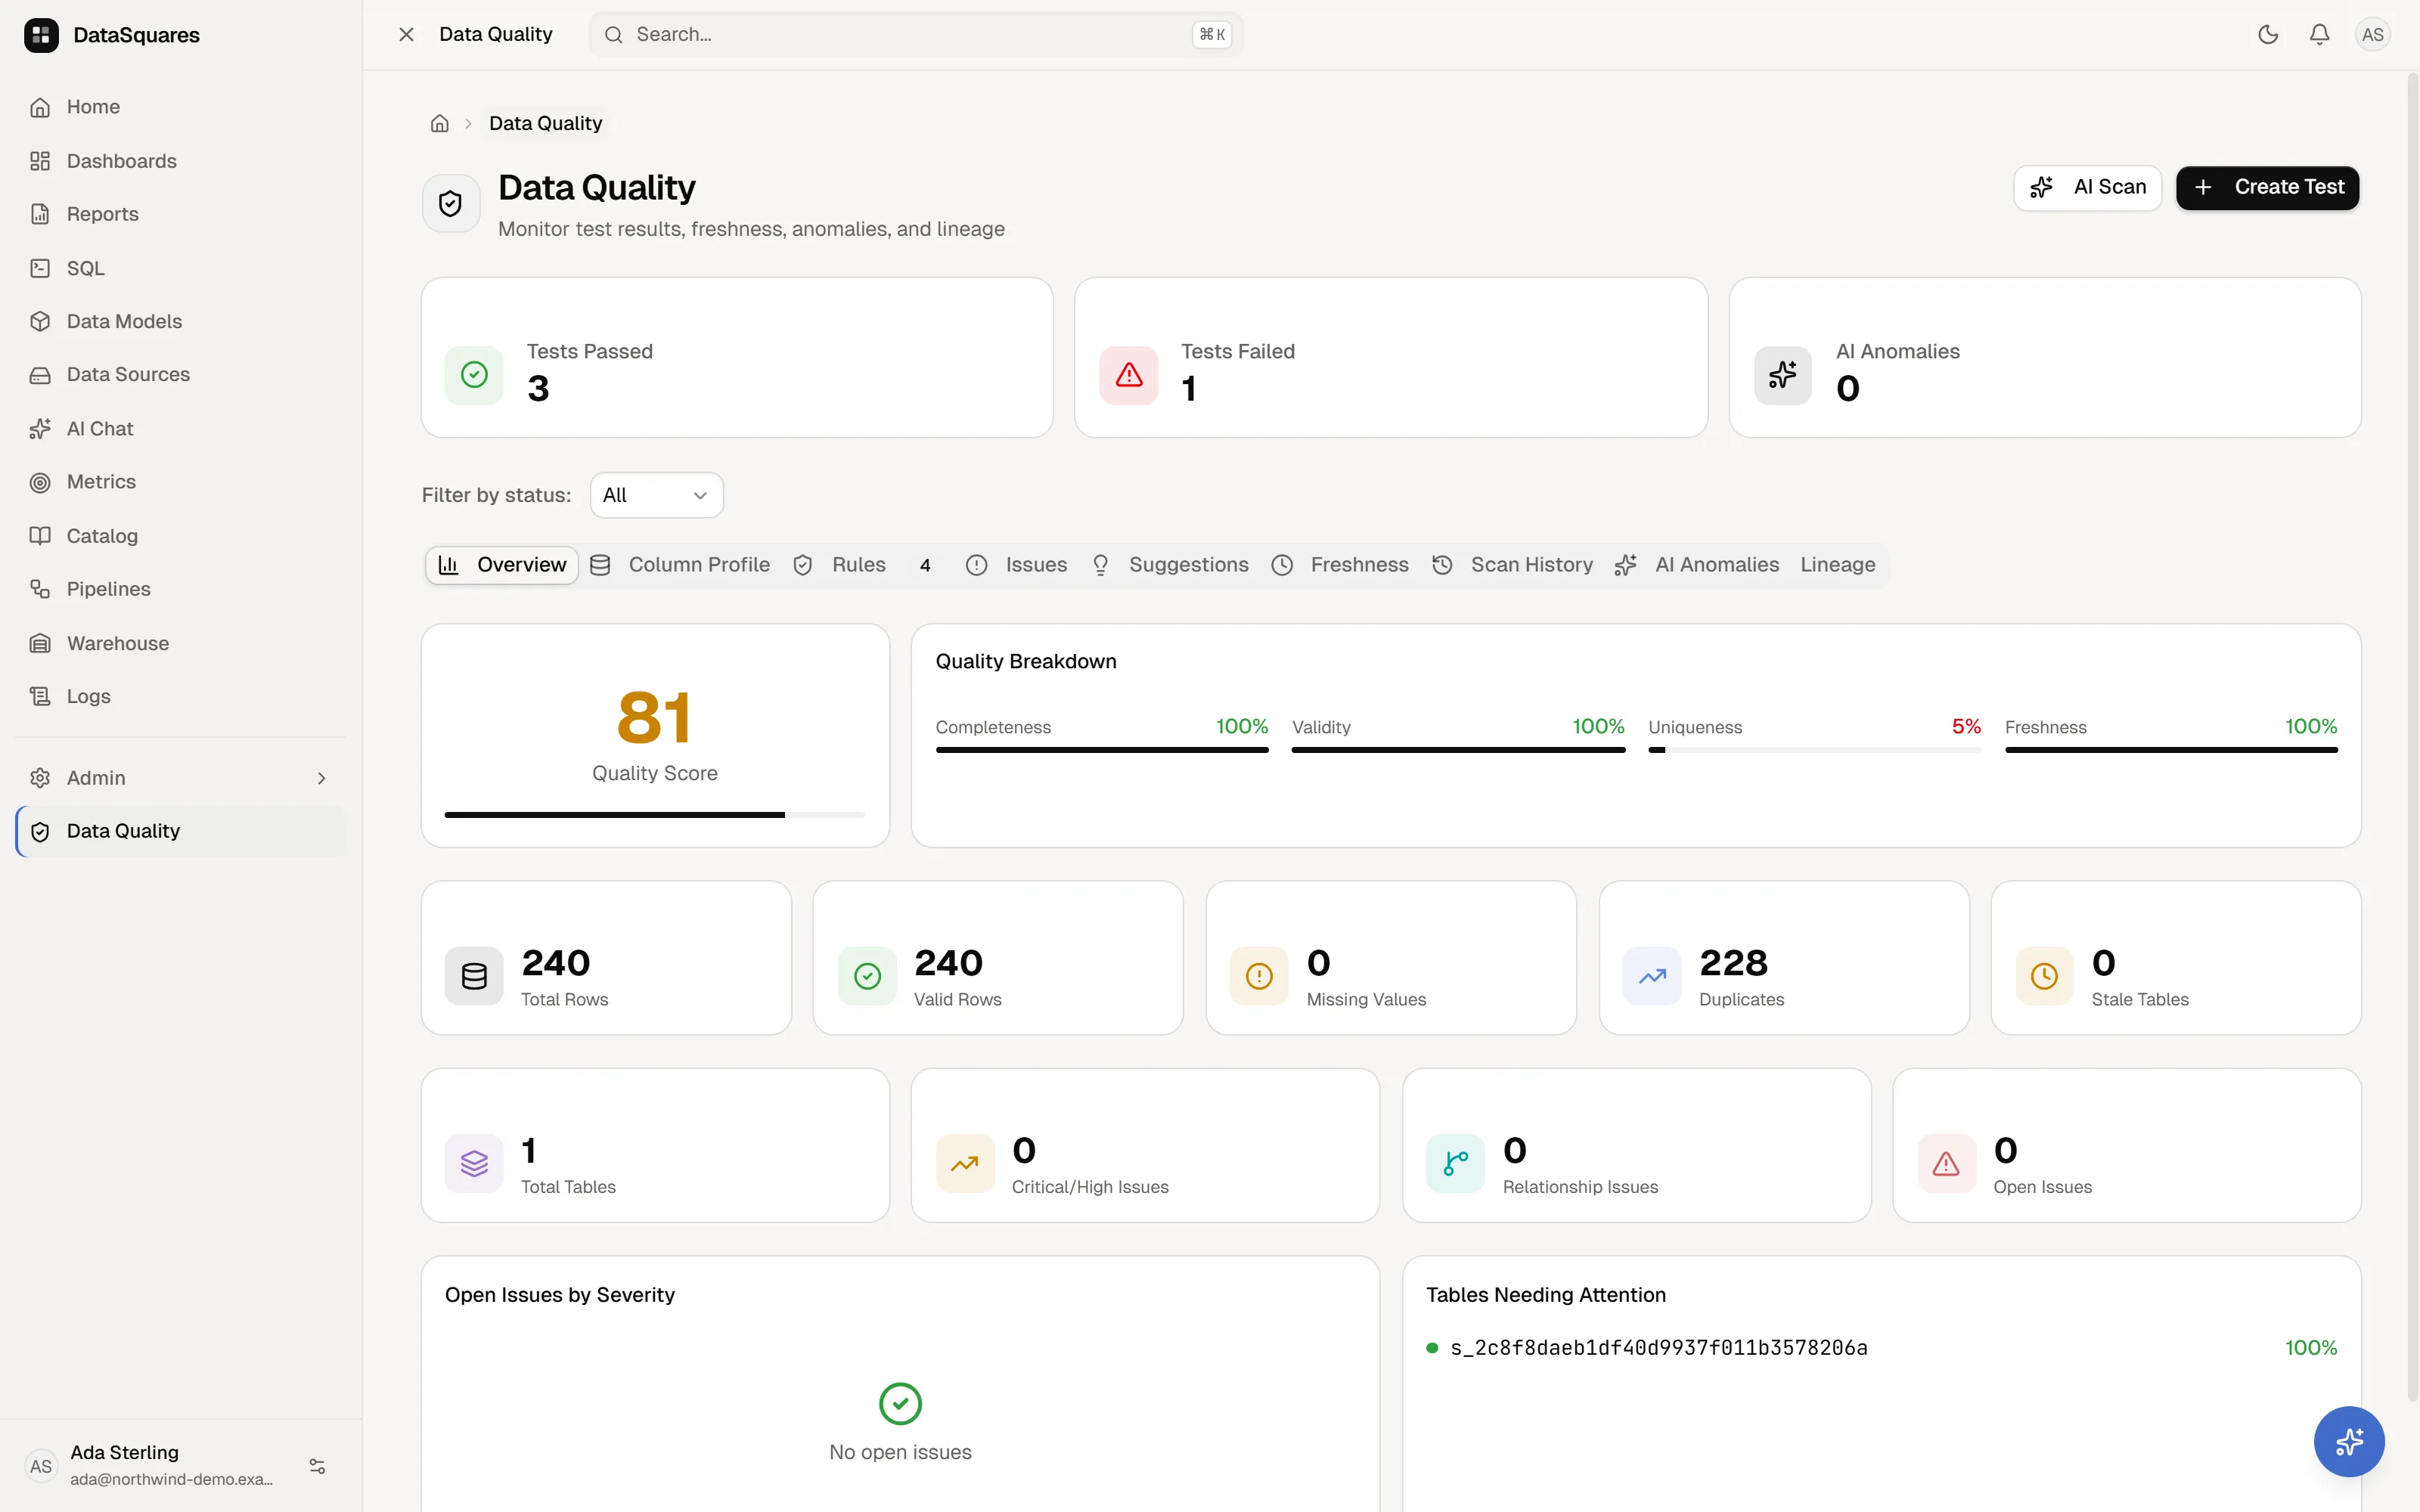Screen dimensions: 2420x1512
Task: Go to Data Models
Action: (x=180, y=321)
